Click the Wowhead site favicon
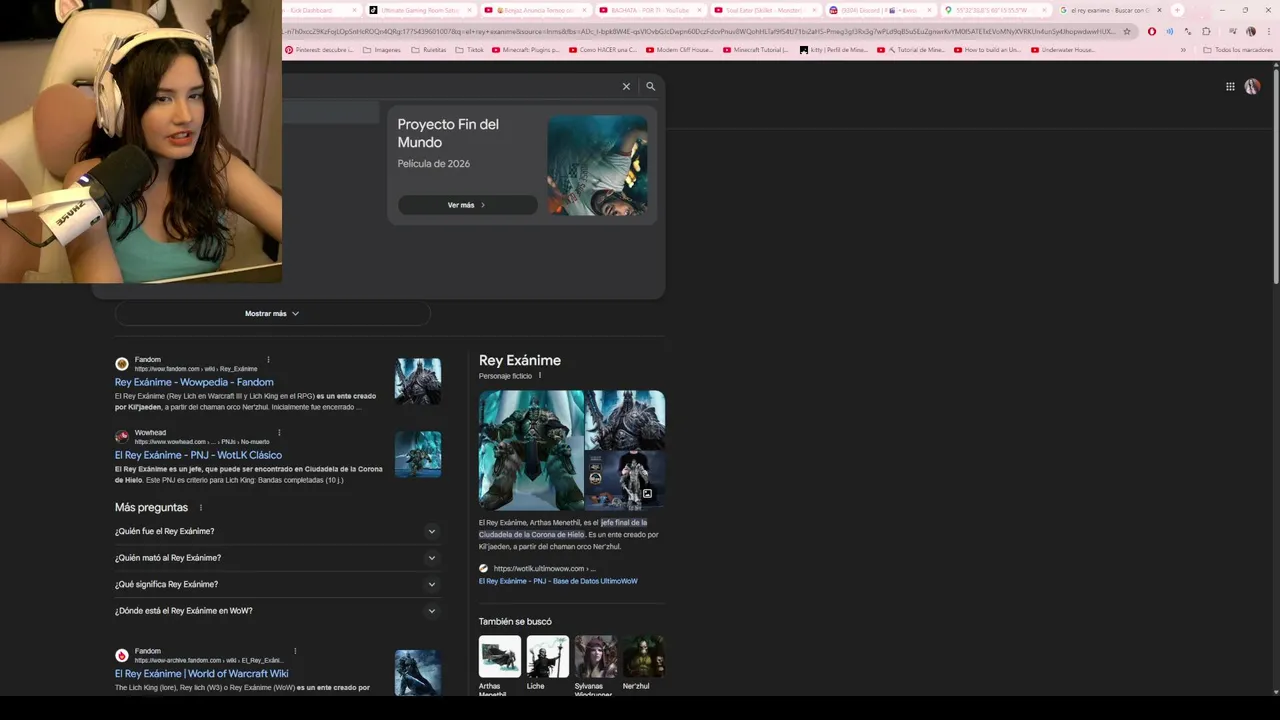Image resolution: width=1280 pixels, height=720 pixels. coord(122,437)
